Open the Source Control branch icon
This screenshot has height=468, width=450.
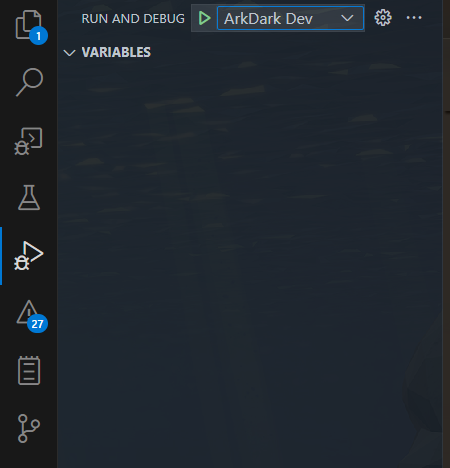click(x=29, y=428)
